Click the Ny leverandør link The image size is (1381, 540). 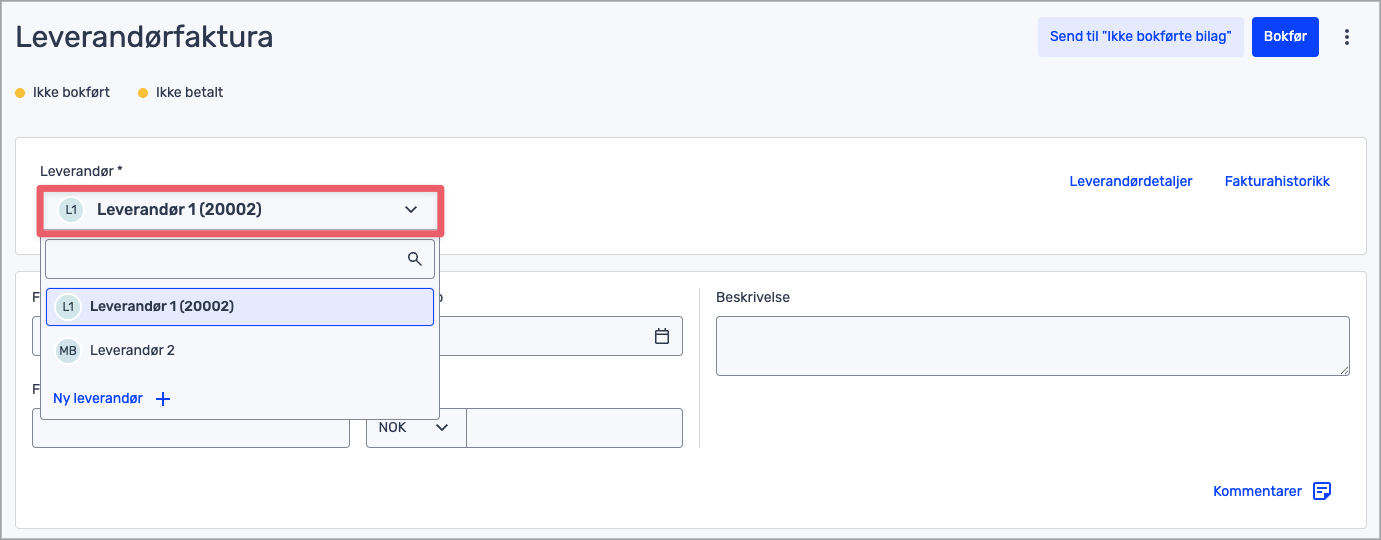pyautogui.click(x=98, y=398)
